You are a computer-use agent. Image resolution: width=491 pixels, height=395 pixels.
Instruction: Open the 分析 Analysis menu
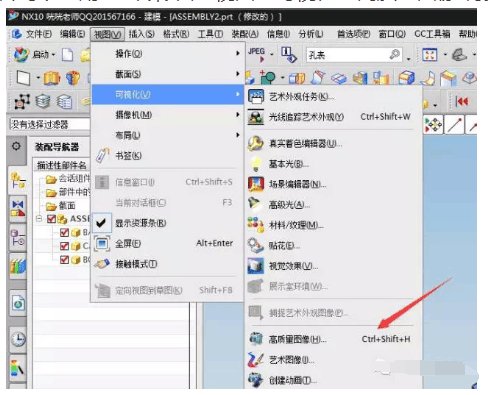(311, 34)
